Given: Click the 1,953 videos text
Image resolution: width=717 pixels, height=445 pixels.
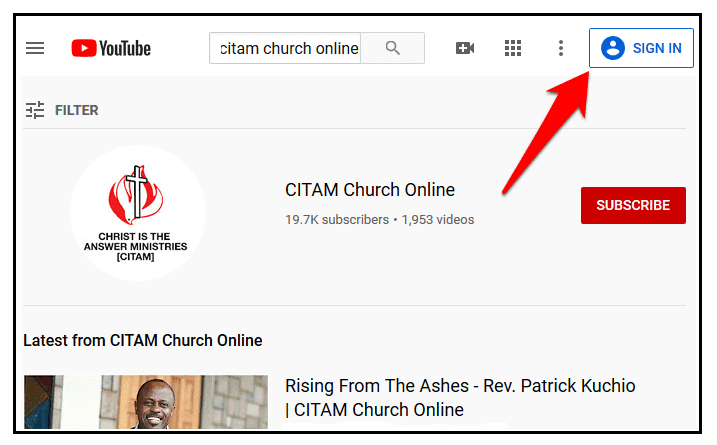Looking at the screenshot, I should tap(438, 220).
